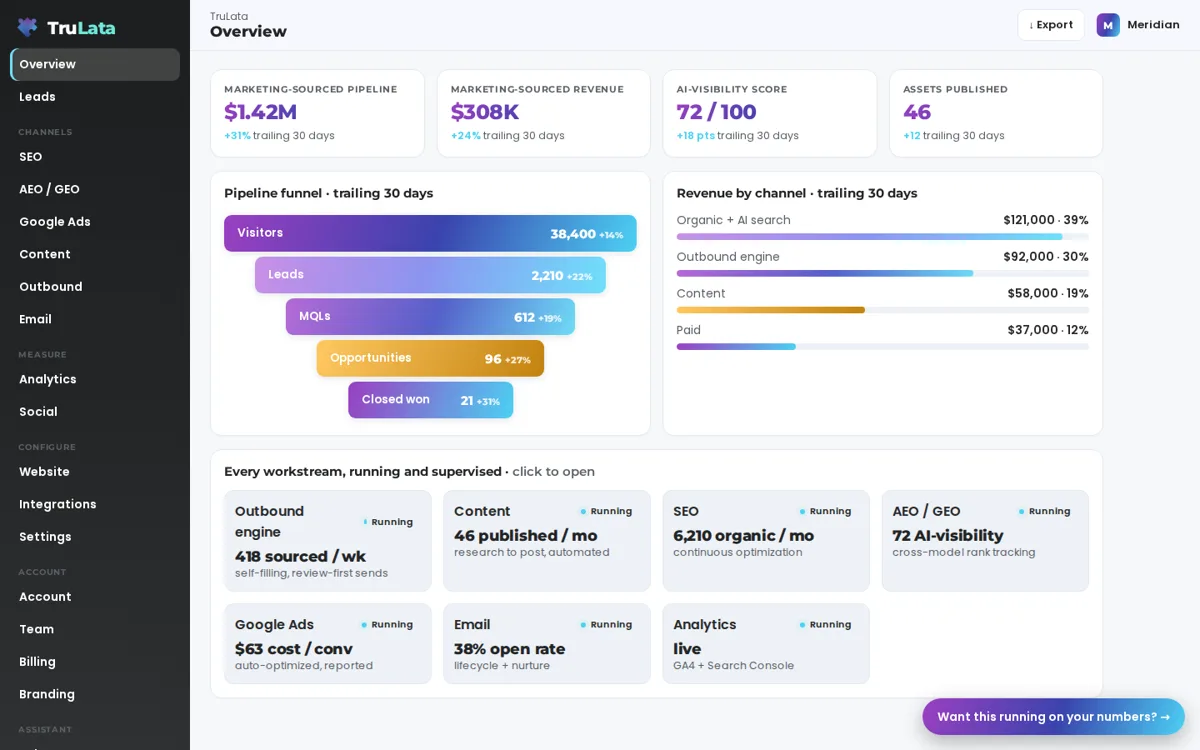
Task: Open the Email workstream card
Action: (x=547, y=644)
